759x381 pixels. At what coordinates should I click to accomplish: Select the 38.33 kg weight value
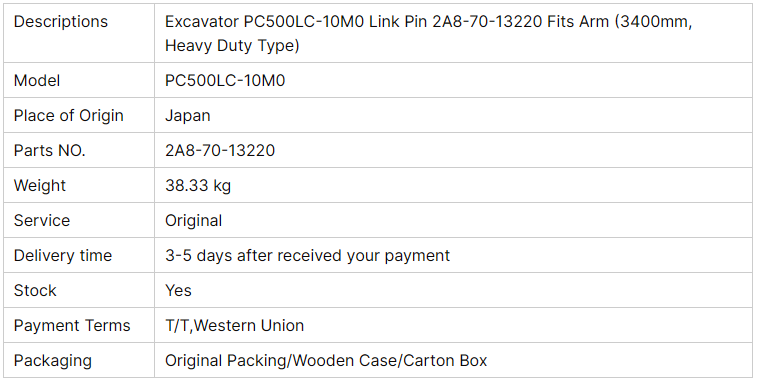[198, 185]
